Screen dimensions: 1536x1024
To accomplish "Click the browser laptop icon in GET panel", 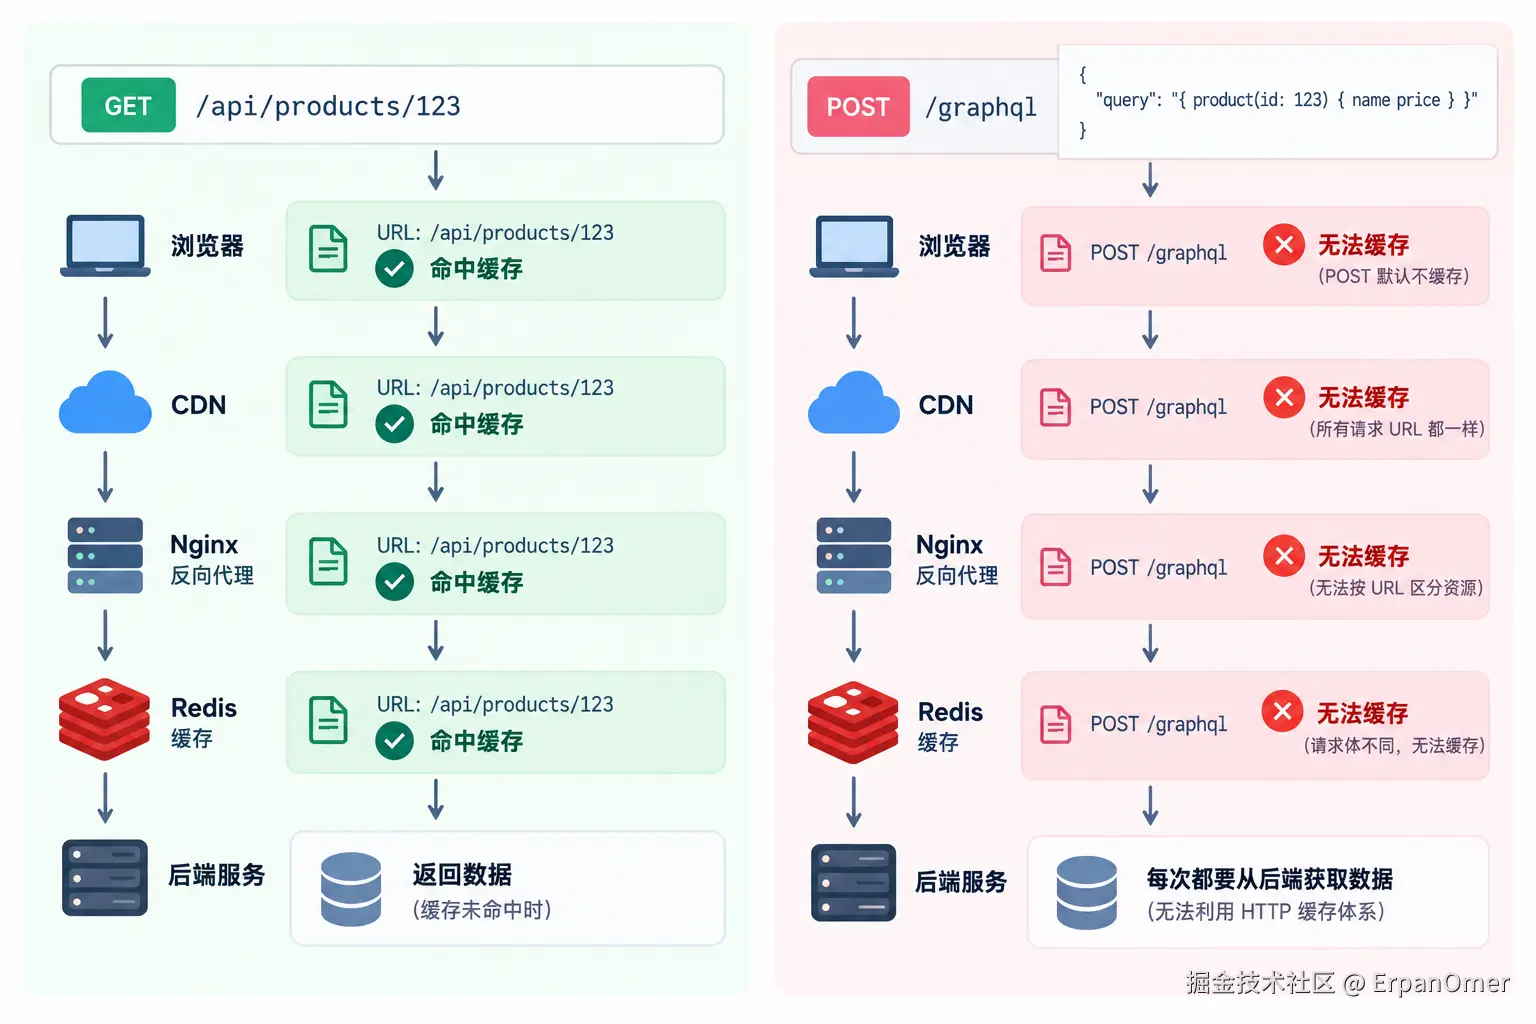I will (105, 245).
